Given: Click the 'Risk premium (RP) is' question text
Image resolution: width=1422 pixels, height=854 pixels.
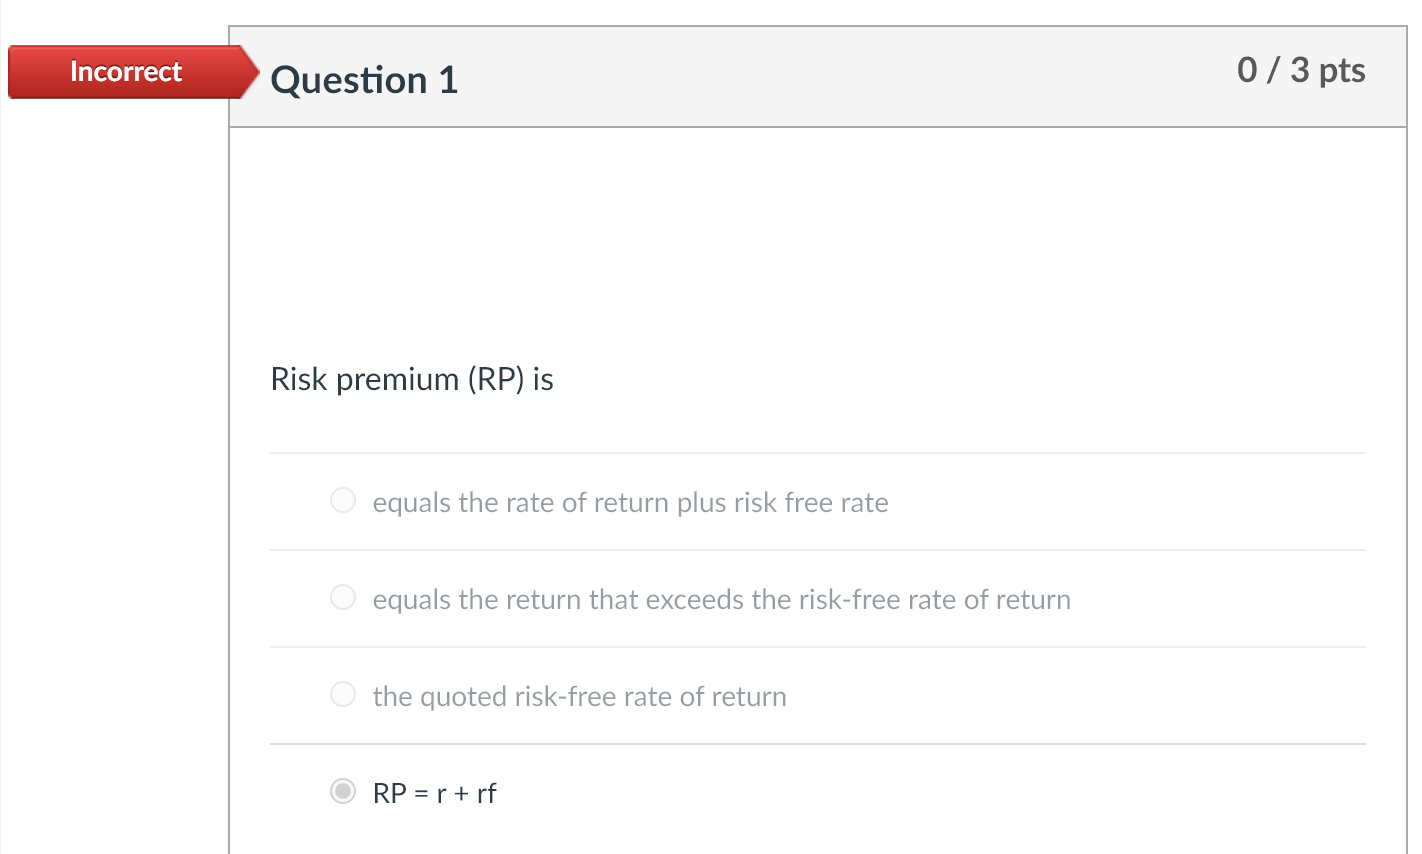Looking at the screenshot, I should [x=412, y=379].
